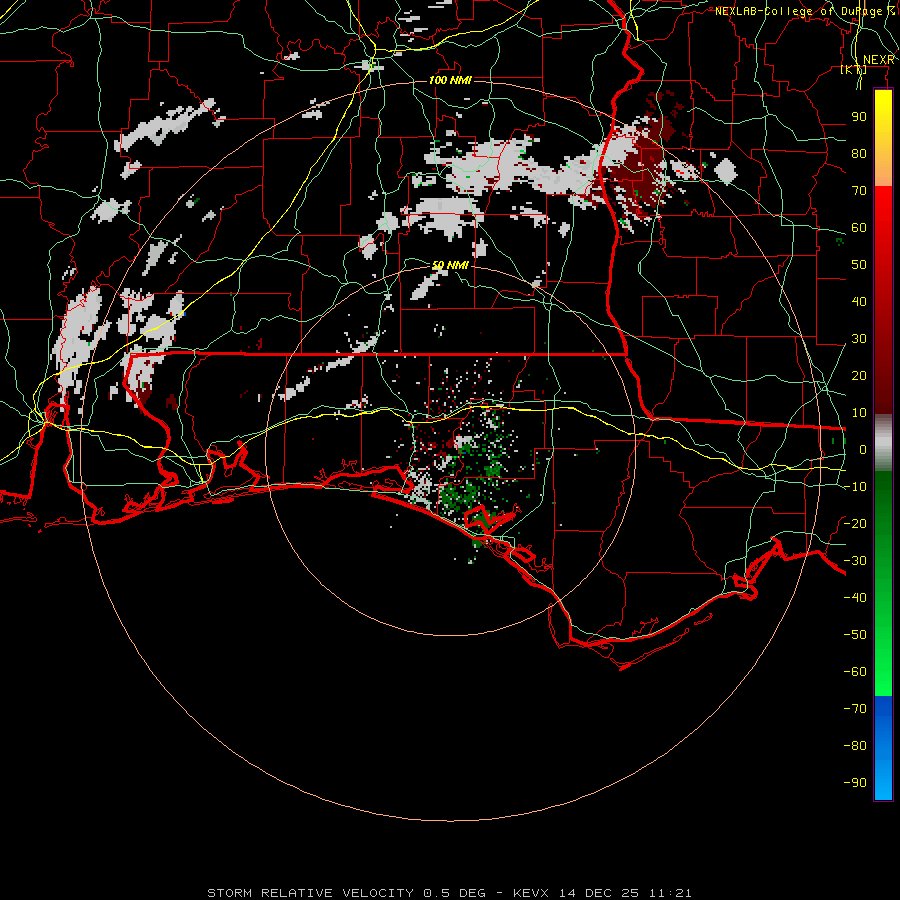The image size is (900, 900).
Task: Click the 20 value on velocity scale
Action: 859,376
